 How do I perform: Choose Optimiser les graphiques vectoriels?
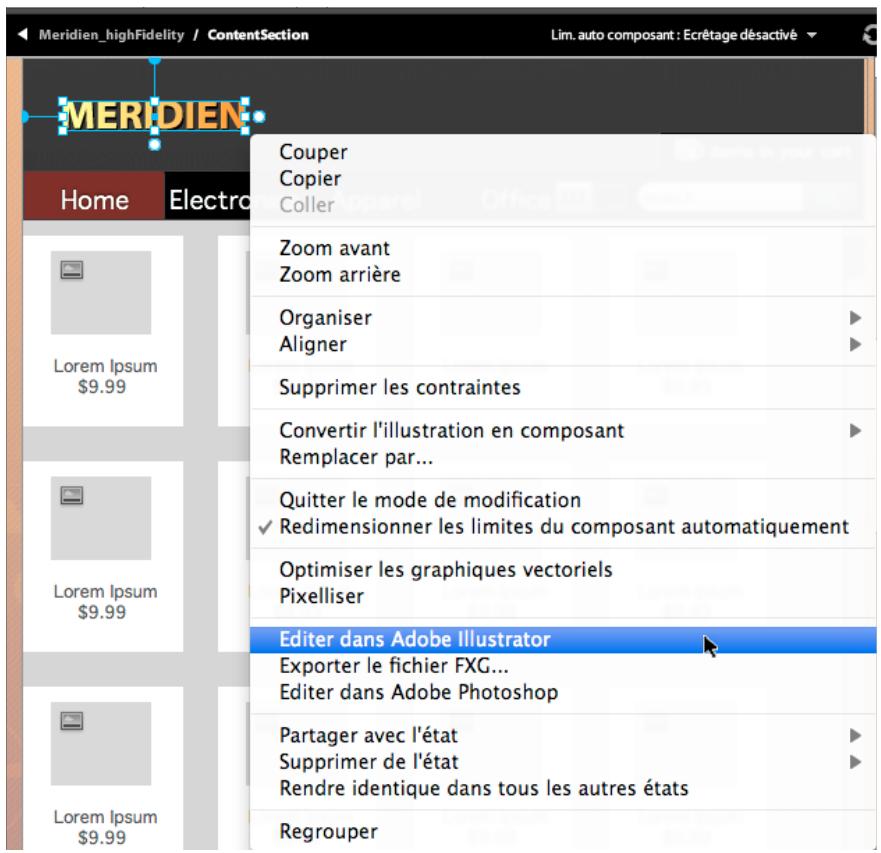point(563,569)
